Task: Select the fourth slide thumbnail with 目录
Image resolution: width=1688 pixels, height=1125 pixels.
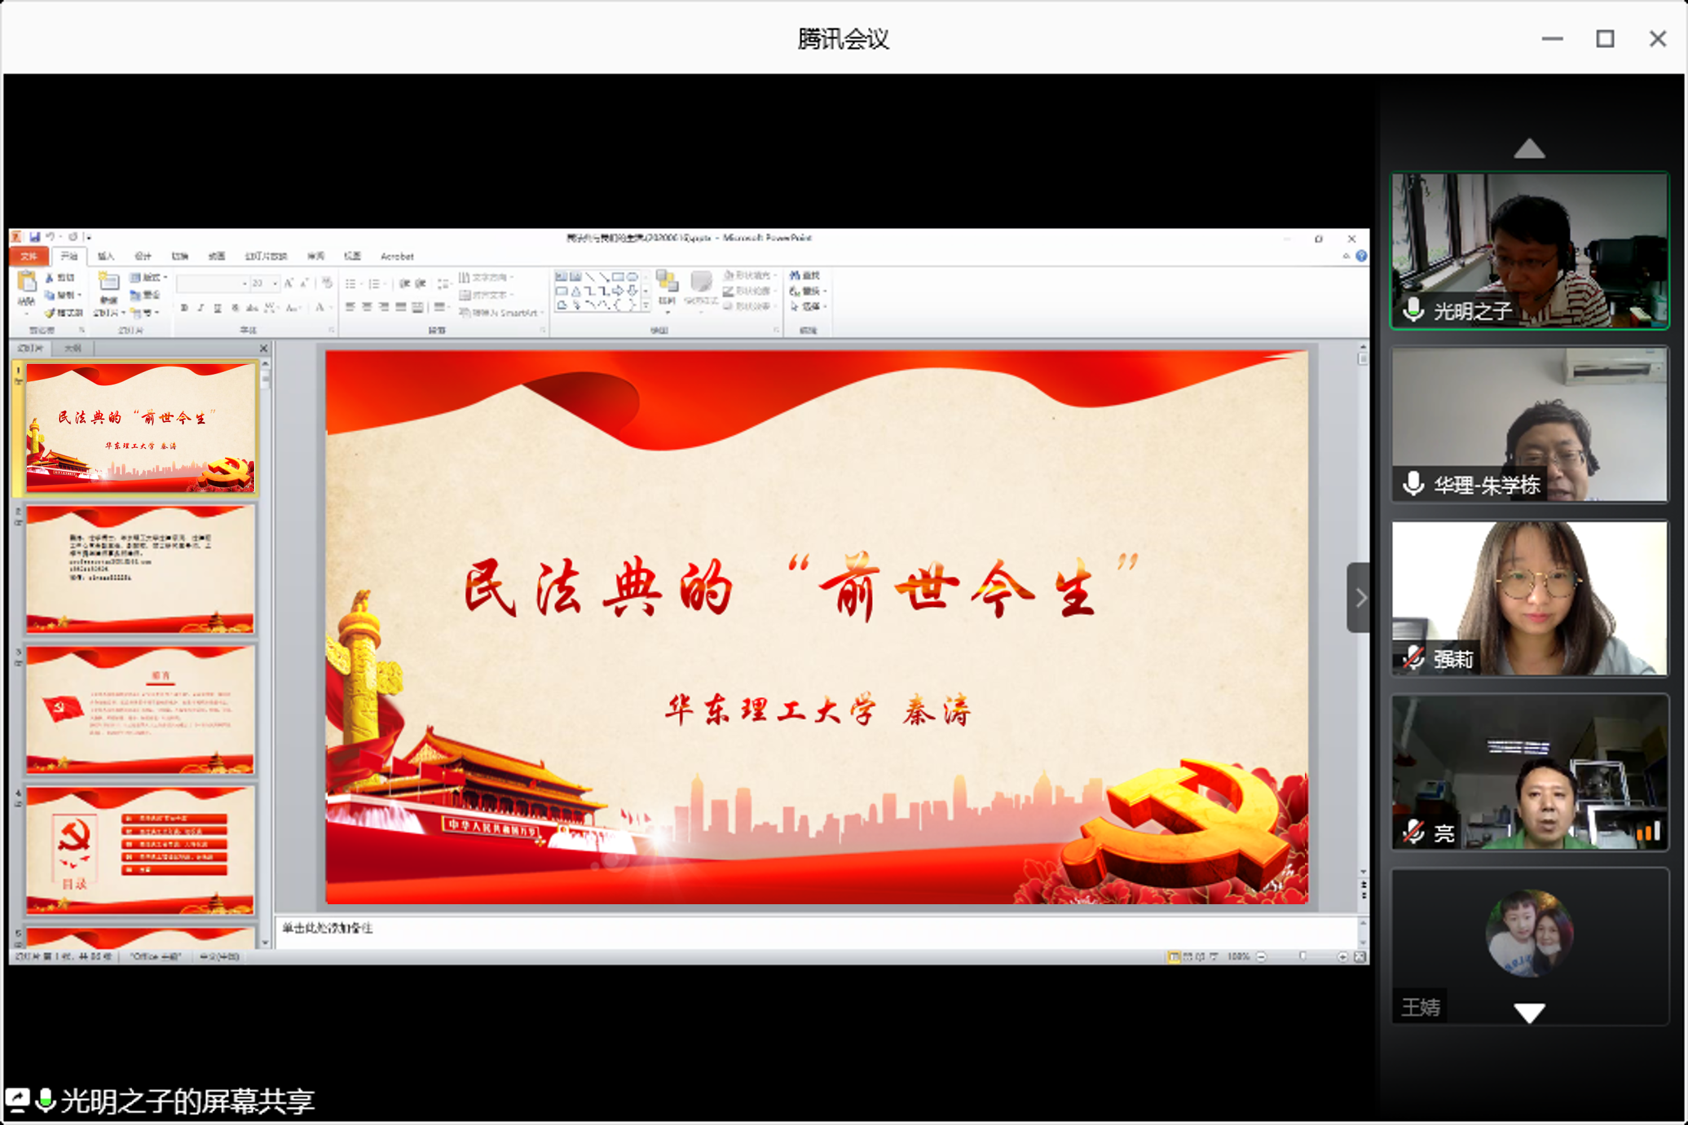Action: coord(140,850)
